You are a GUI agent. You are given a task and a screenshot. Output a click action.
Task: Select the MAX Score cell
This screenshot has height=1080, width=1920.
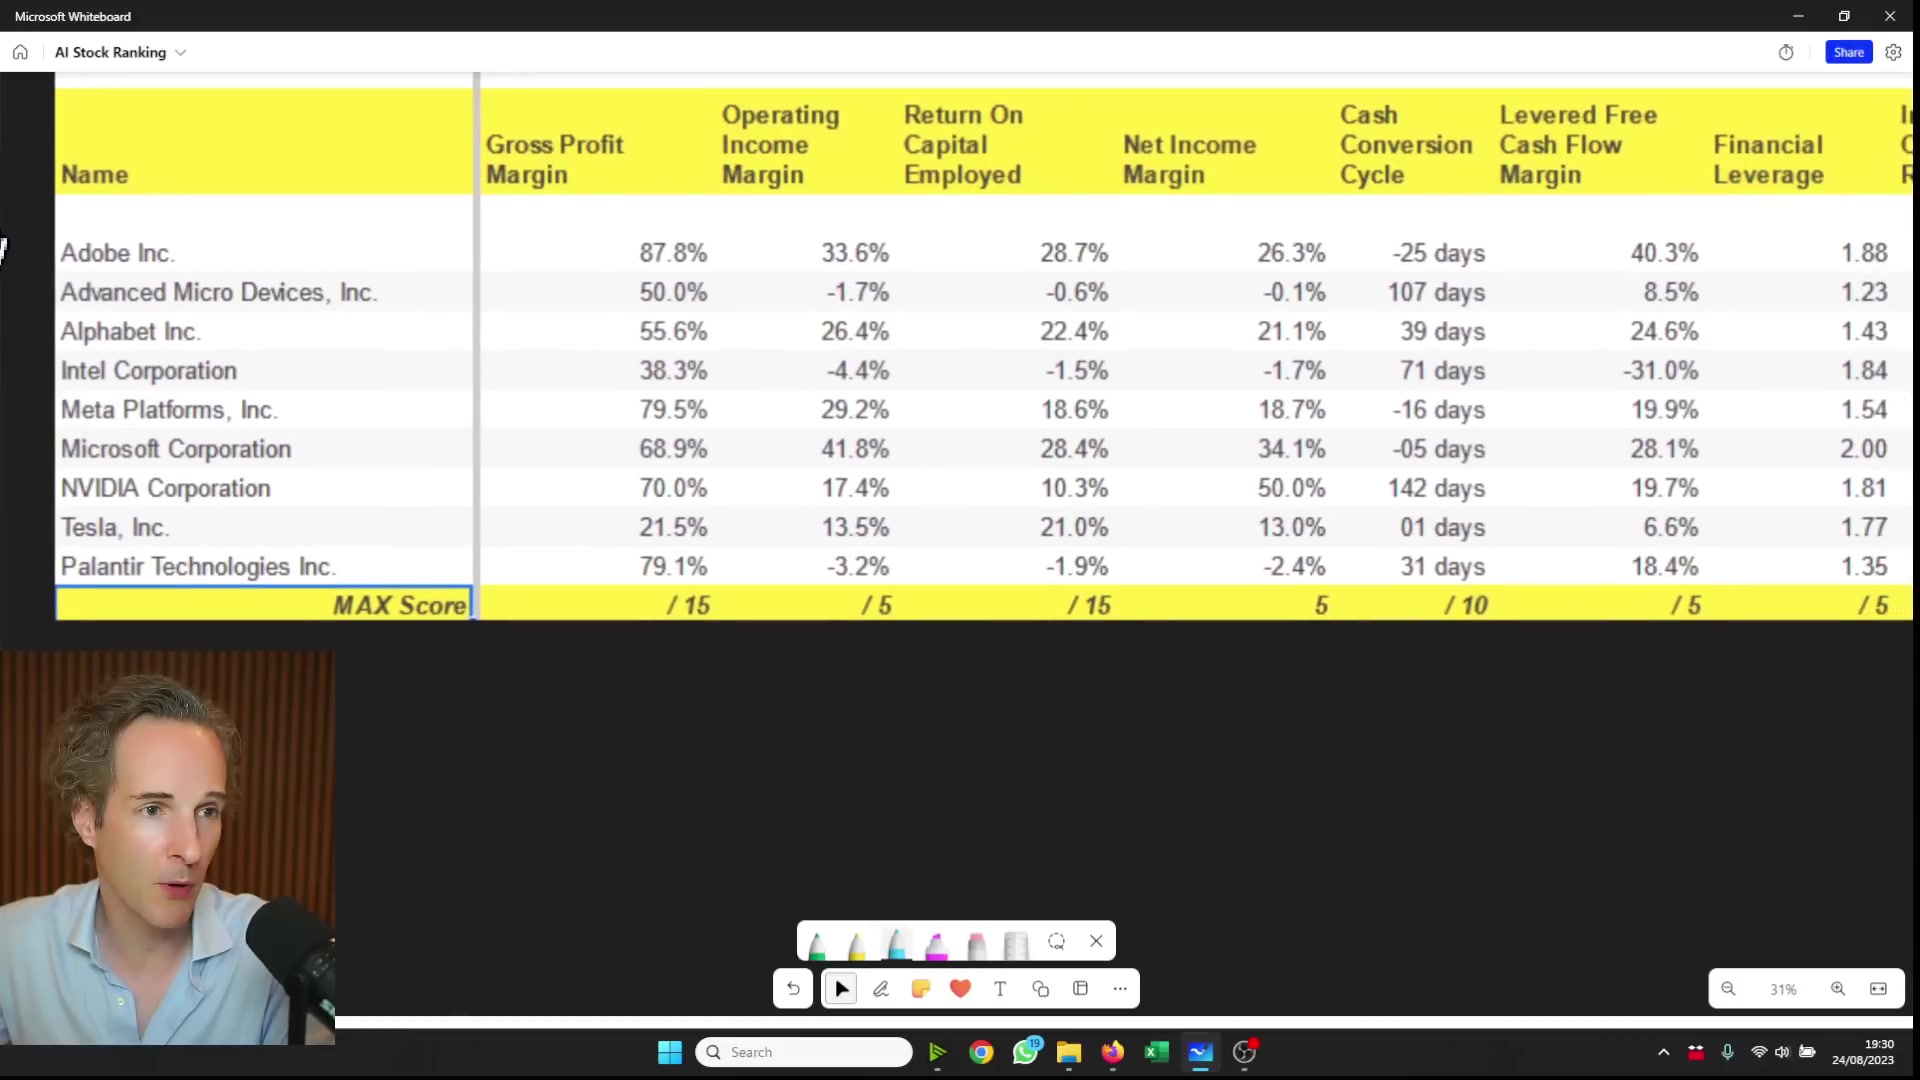pos(264,605)
